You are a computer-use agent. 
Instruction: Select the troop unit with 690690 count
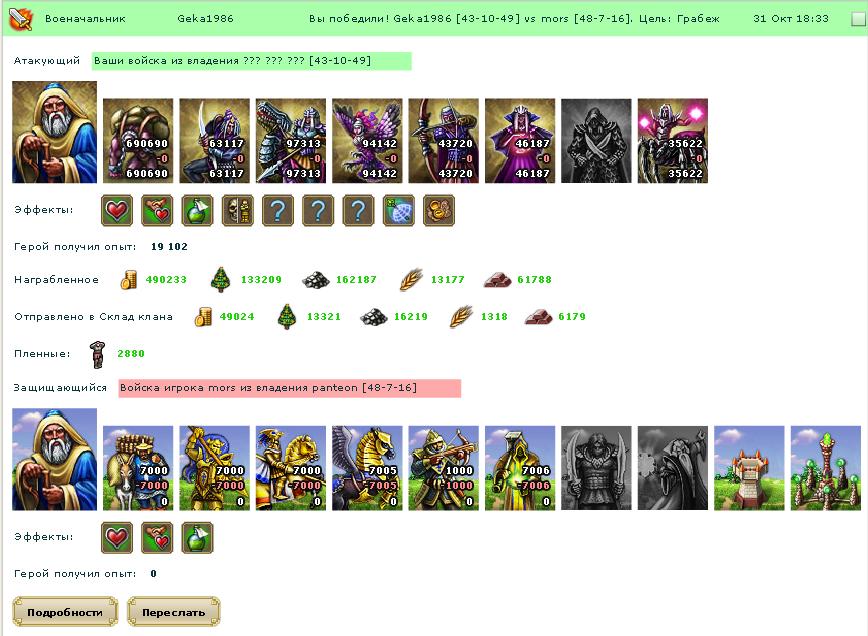click(x=138, y=141)
